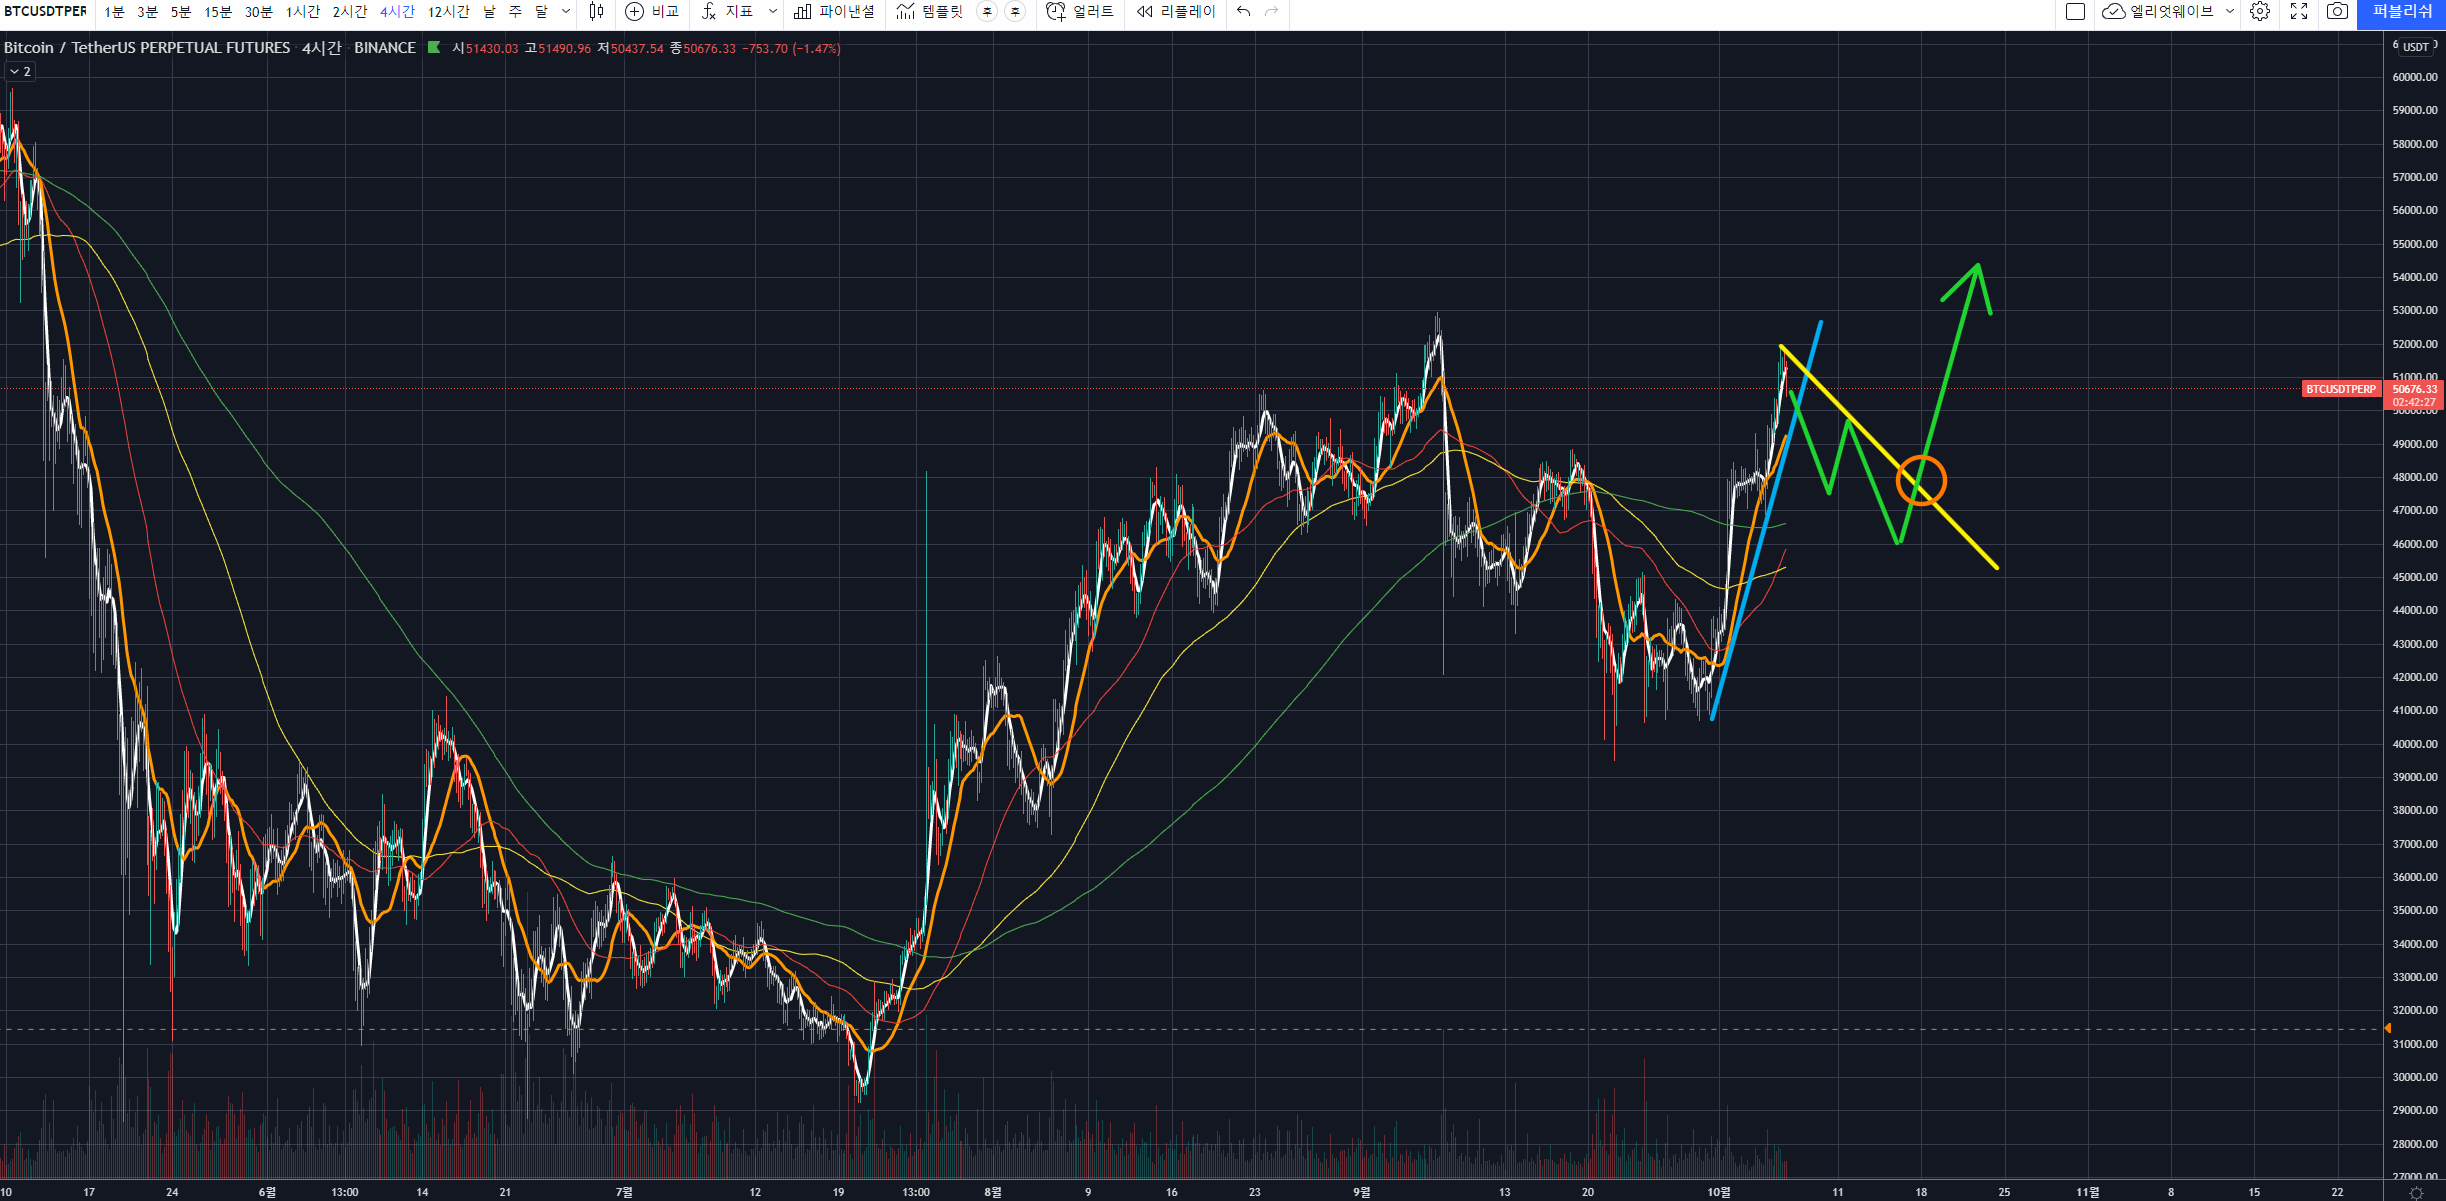Click the undo arrow icon
The height and width of the screenshot is (1201, 2446).
tap(1243, 12)
